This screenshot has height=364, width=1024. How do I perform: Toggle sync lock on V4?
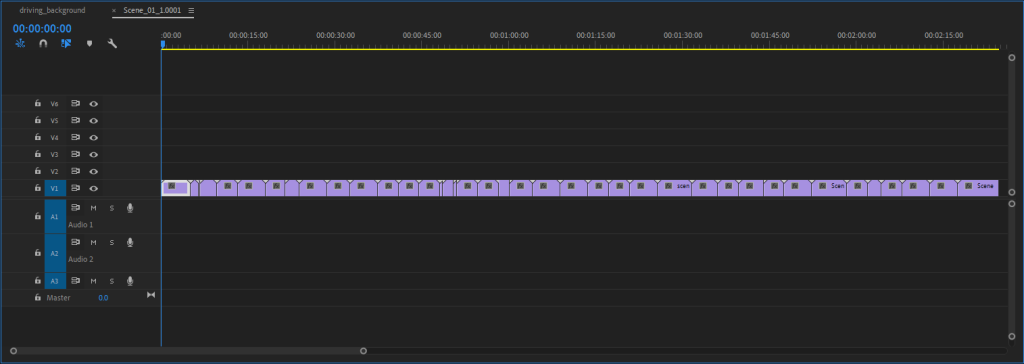coord(75,137)
